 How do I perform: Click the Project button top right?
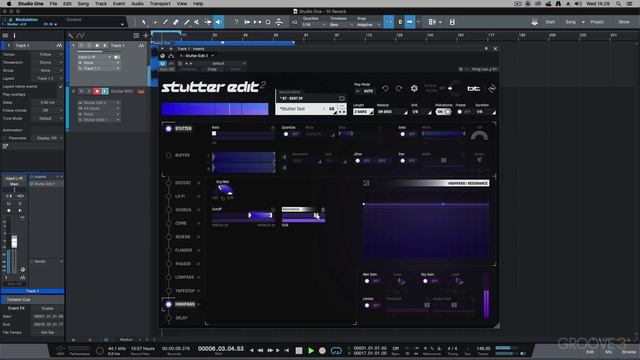tap(597, 22)
